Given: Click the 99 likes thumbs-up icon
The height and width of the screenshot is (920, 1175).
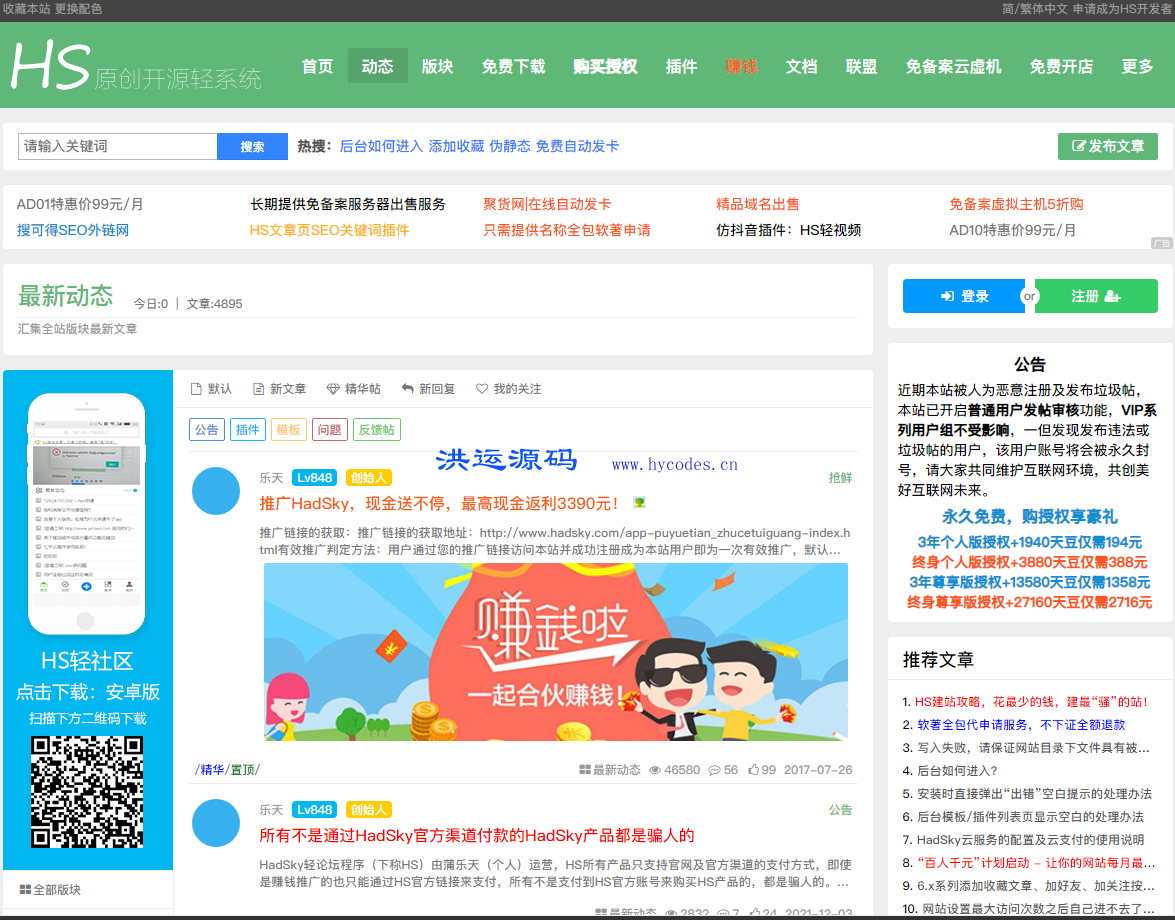Looking at the screenshot, I should (754, 769).
